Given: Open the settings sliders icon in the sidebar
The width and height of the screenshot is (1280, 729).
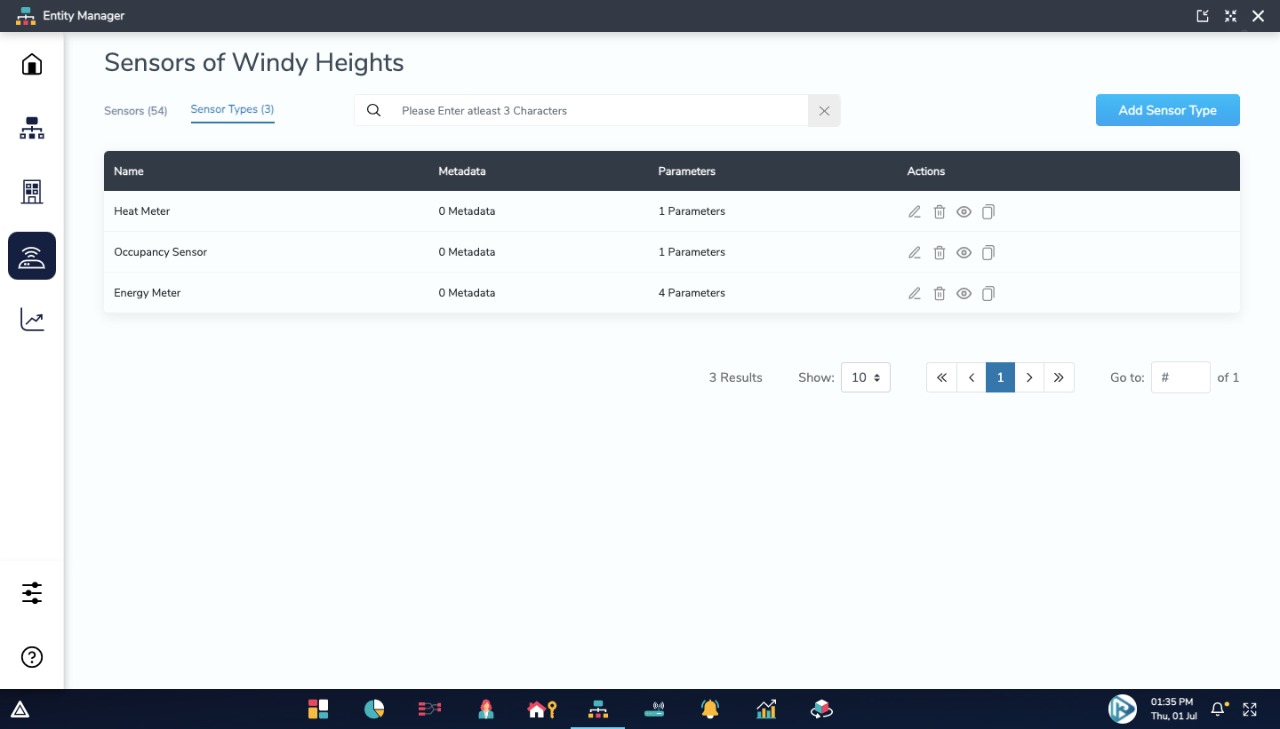Looking at the screenshot, I should [32, 593].
